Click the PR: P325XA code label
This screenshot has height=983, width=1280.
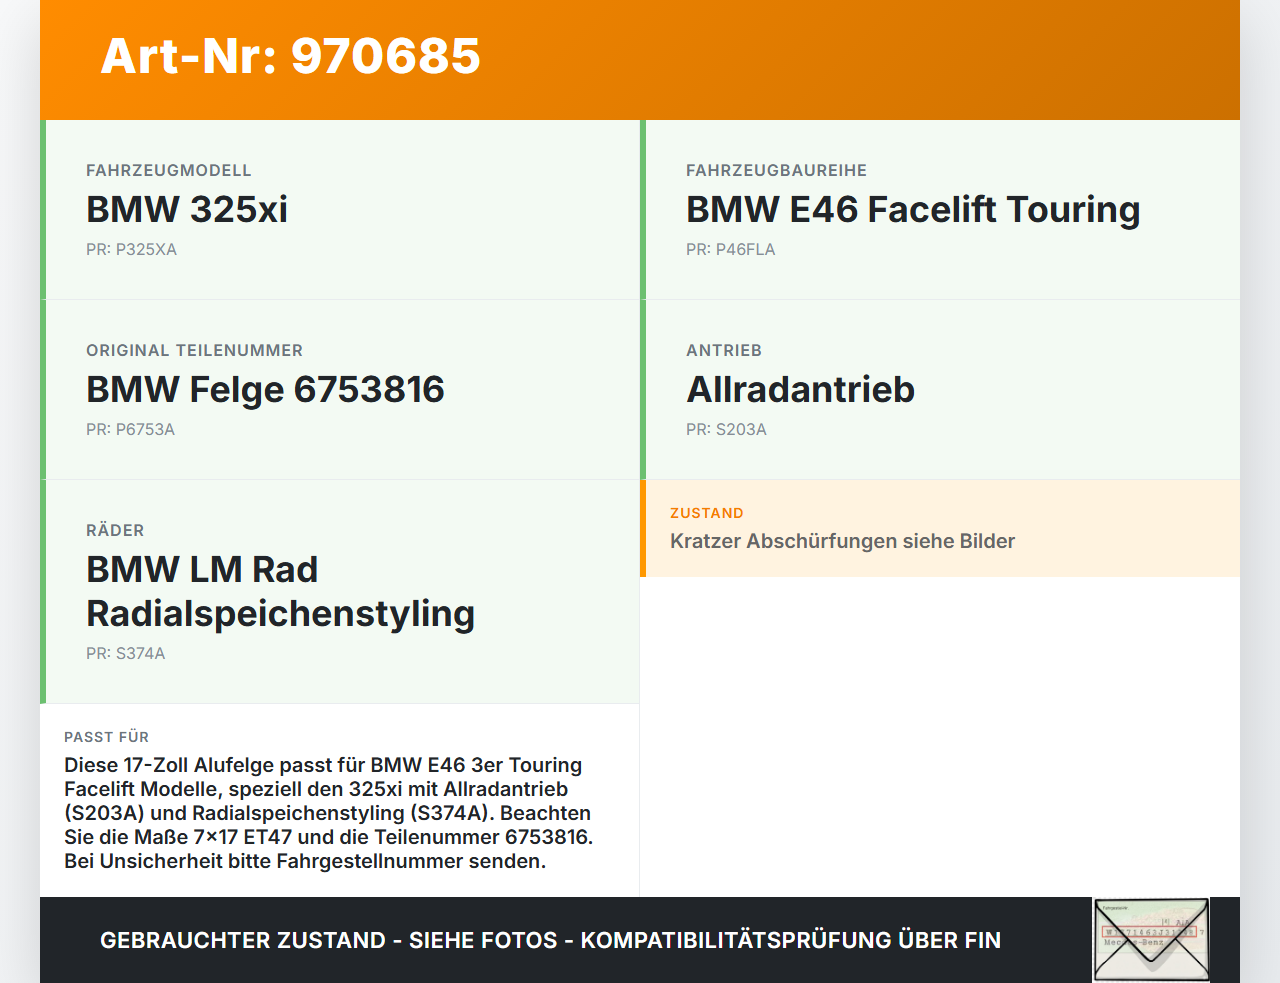131,249
